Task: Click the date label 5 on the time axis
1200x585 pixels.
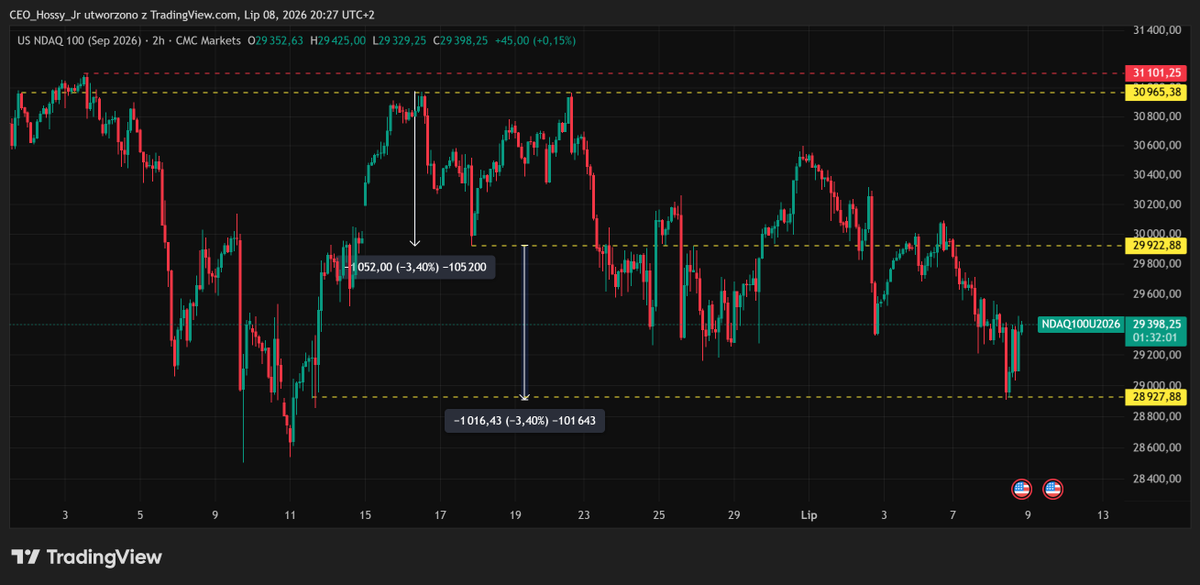Action: pos(140,516)
